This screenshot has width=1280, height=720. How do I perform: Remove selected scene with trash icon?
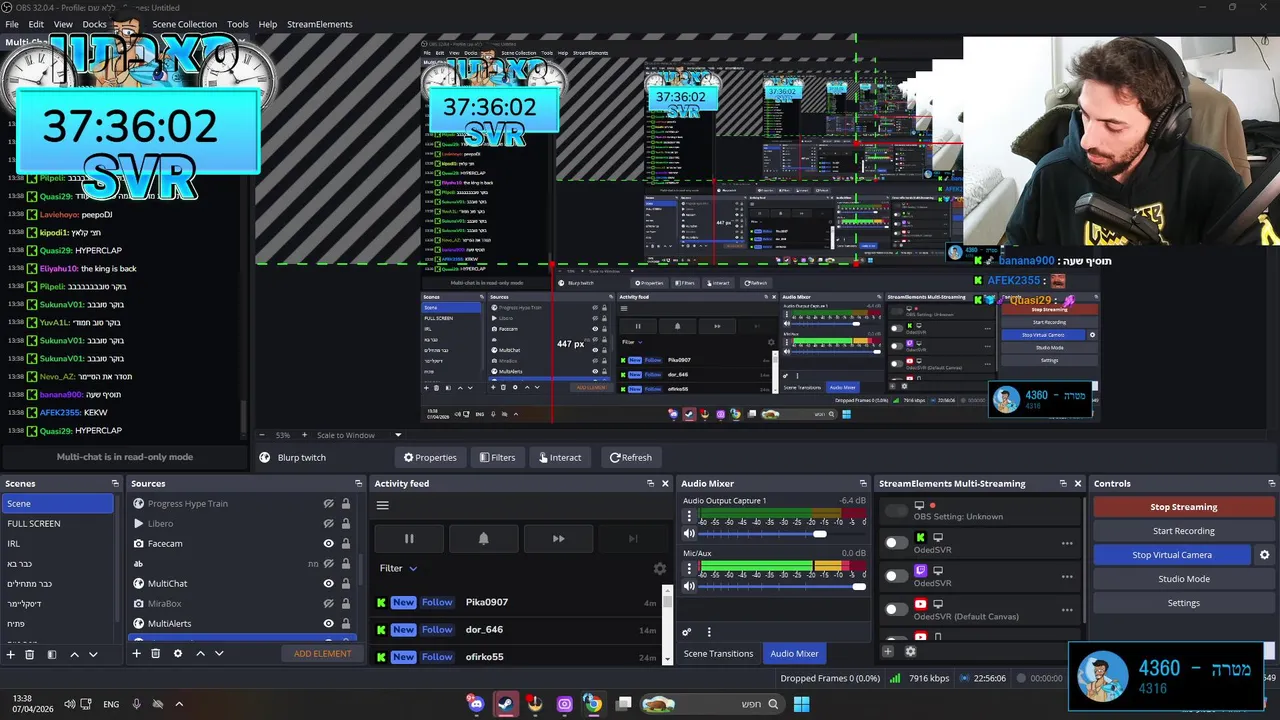coord(30,654)
